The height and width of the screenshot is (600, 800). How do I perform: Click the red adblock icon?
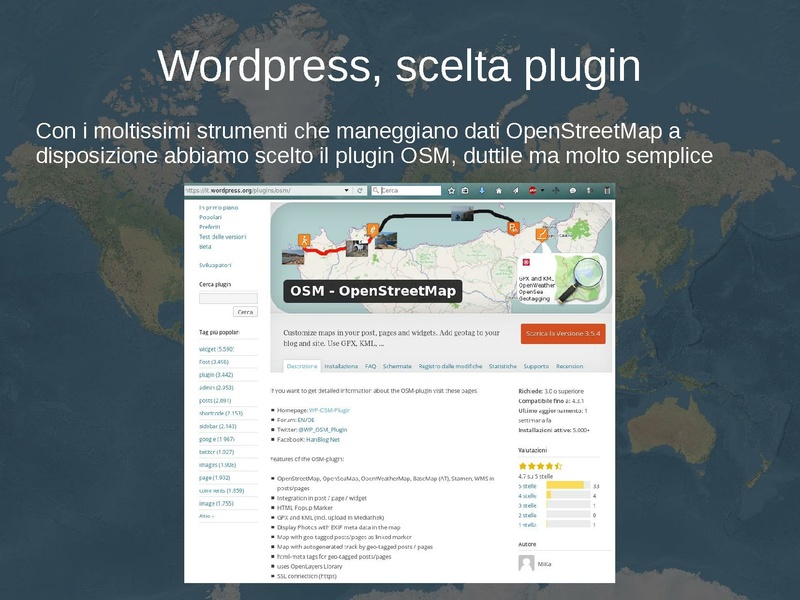[533, 190]
